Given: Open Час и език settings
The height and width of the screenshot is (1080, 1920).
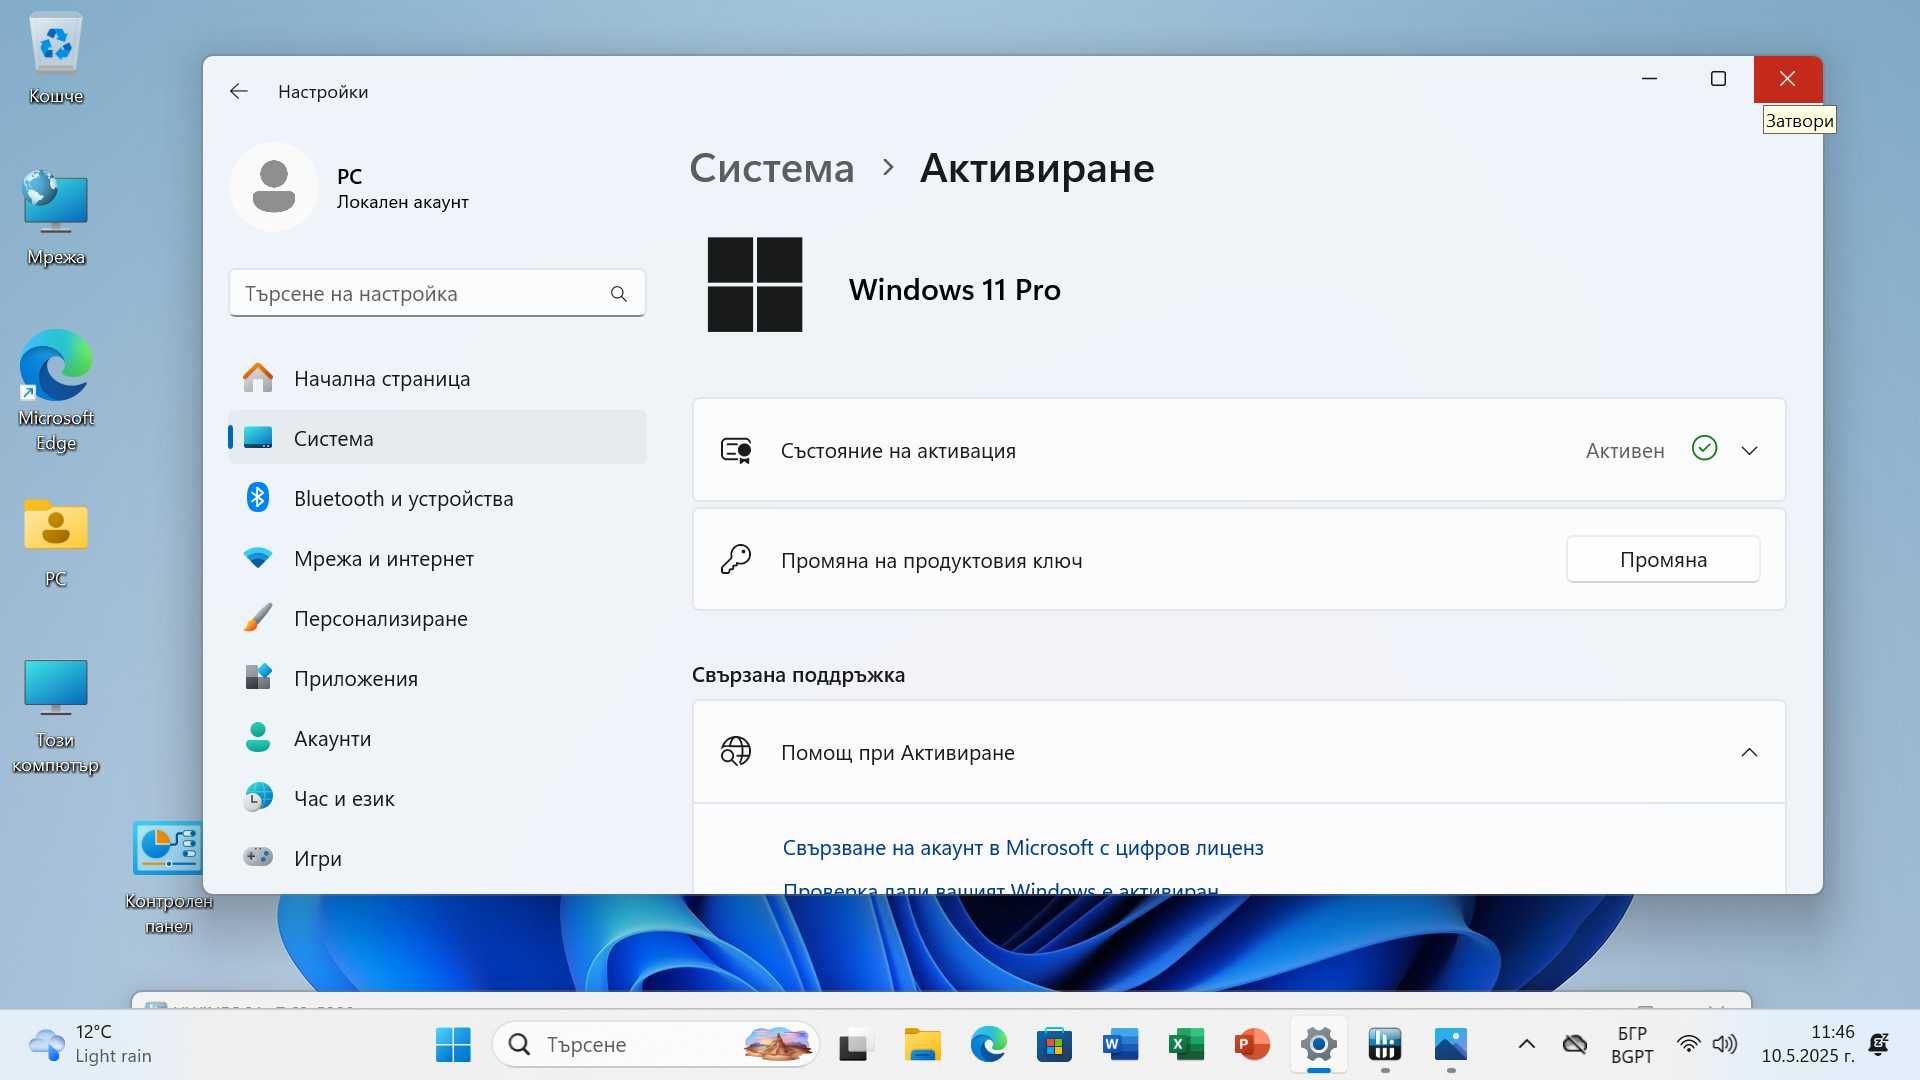Looking at the screenshot, I should point(437,798).
